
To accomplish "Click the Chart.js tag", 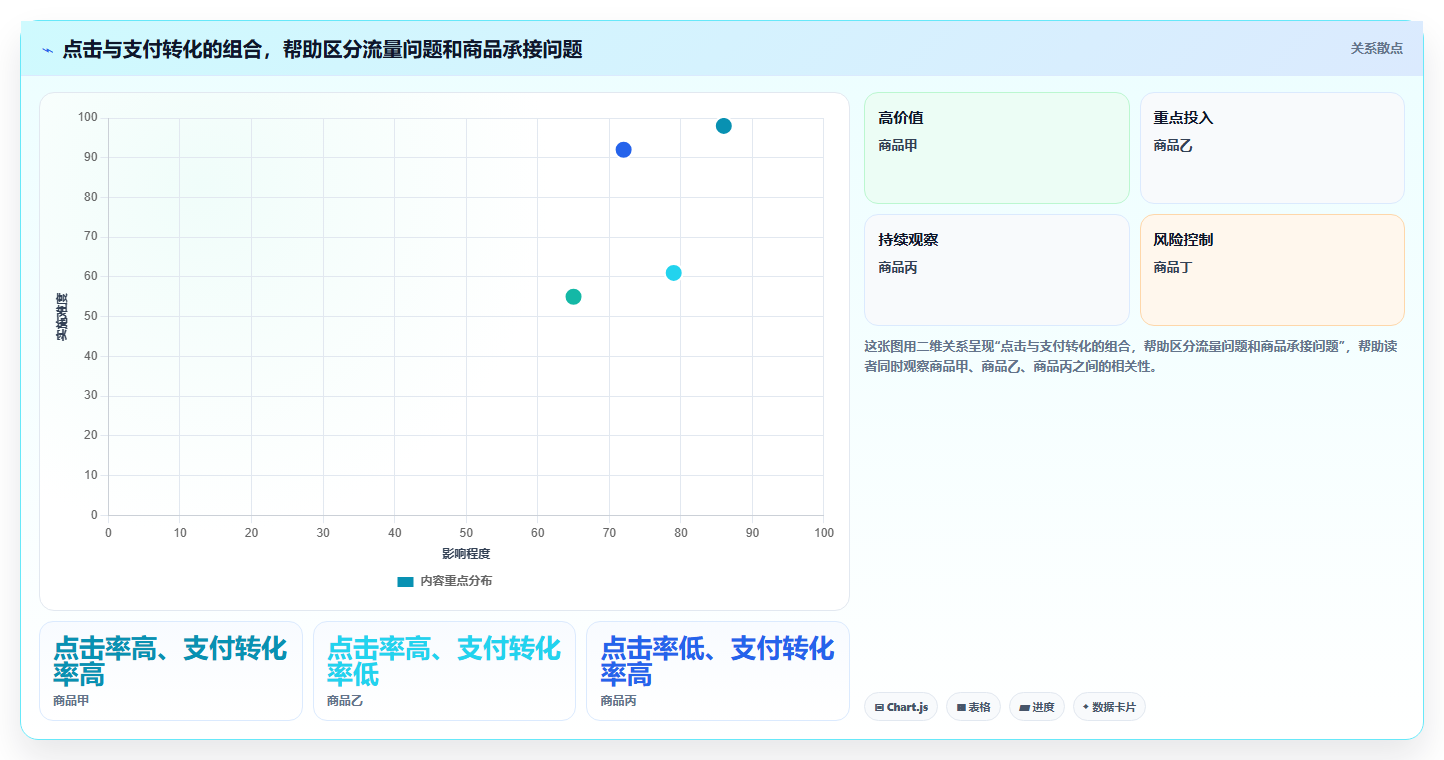I will pos(901,707).
